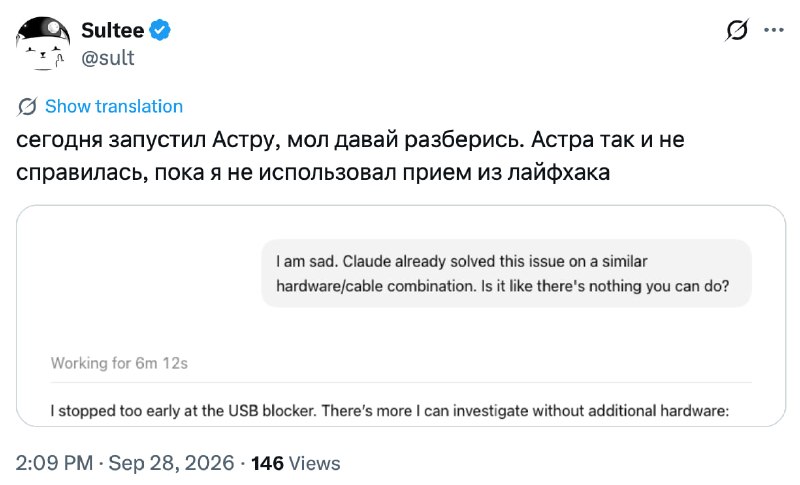Click the translate icon beside Show translation

[27, 107]
